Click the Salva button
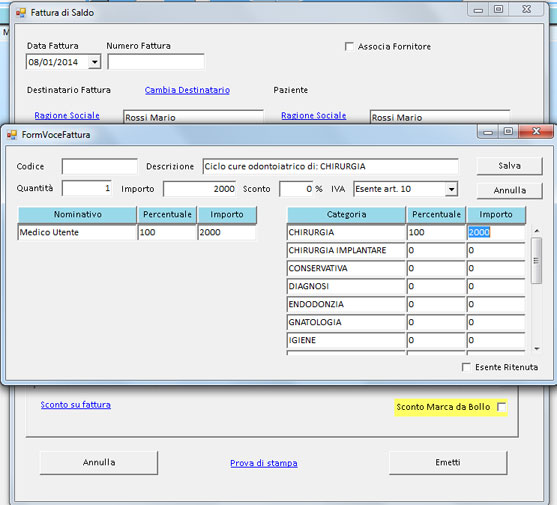 509,166
